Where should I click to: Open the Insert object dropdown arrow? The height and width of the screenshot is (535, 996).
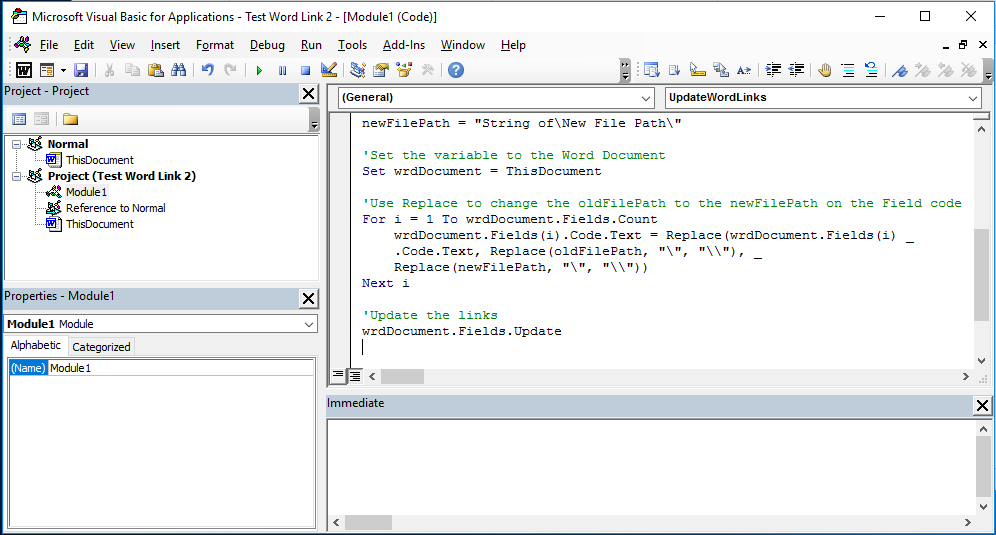(x=63, y=70)
